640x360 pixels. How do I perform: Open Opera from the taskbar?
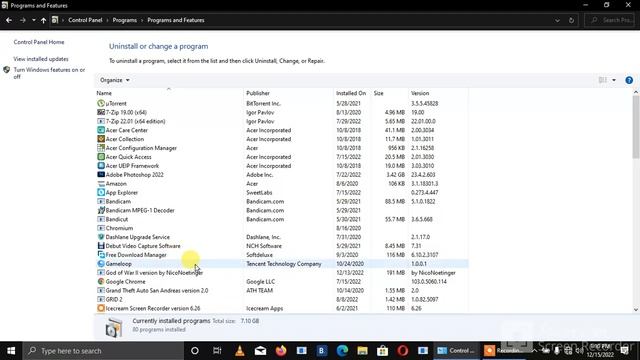click(402, 351)
